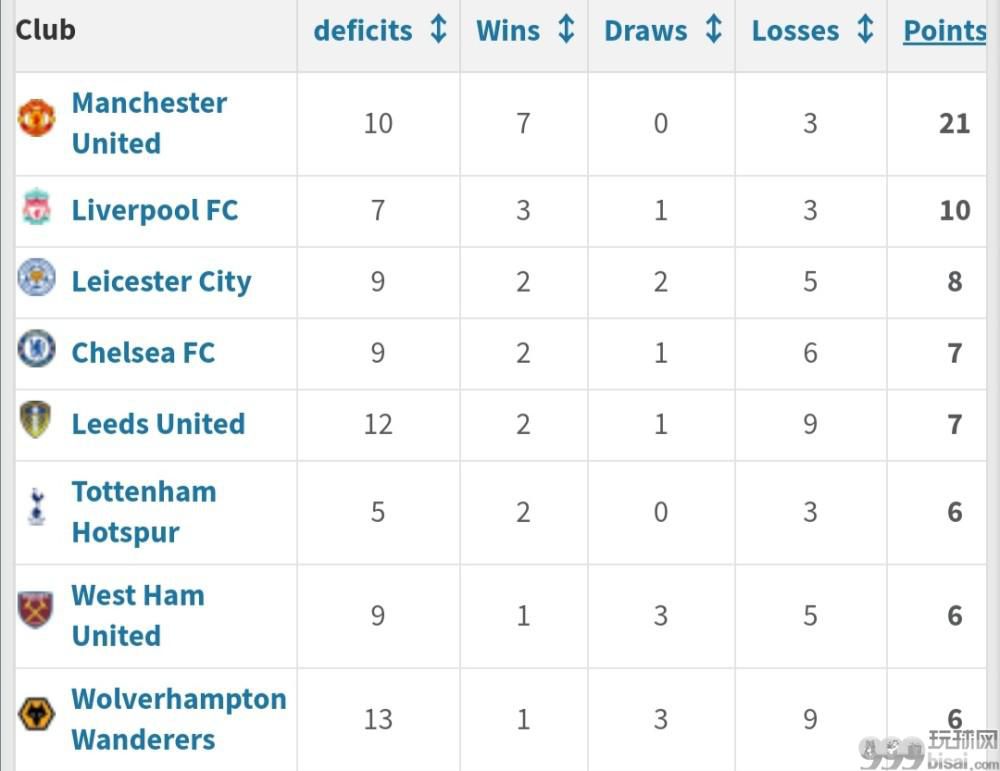Open the Leicester City team link
The image size is (1000, 771).
pyautogui.click(x=161, y=282)
